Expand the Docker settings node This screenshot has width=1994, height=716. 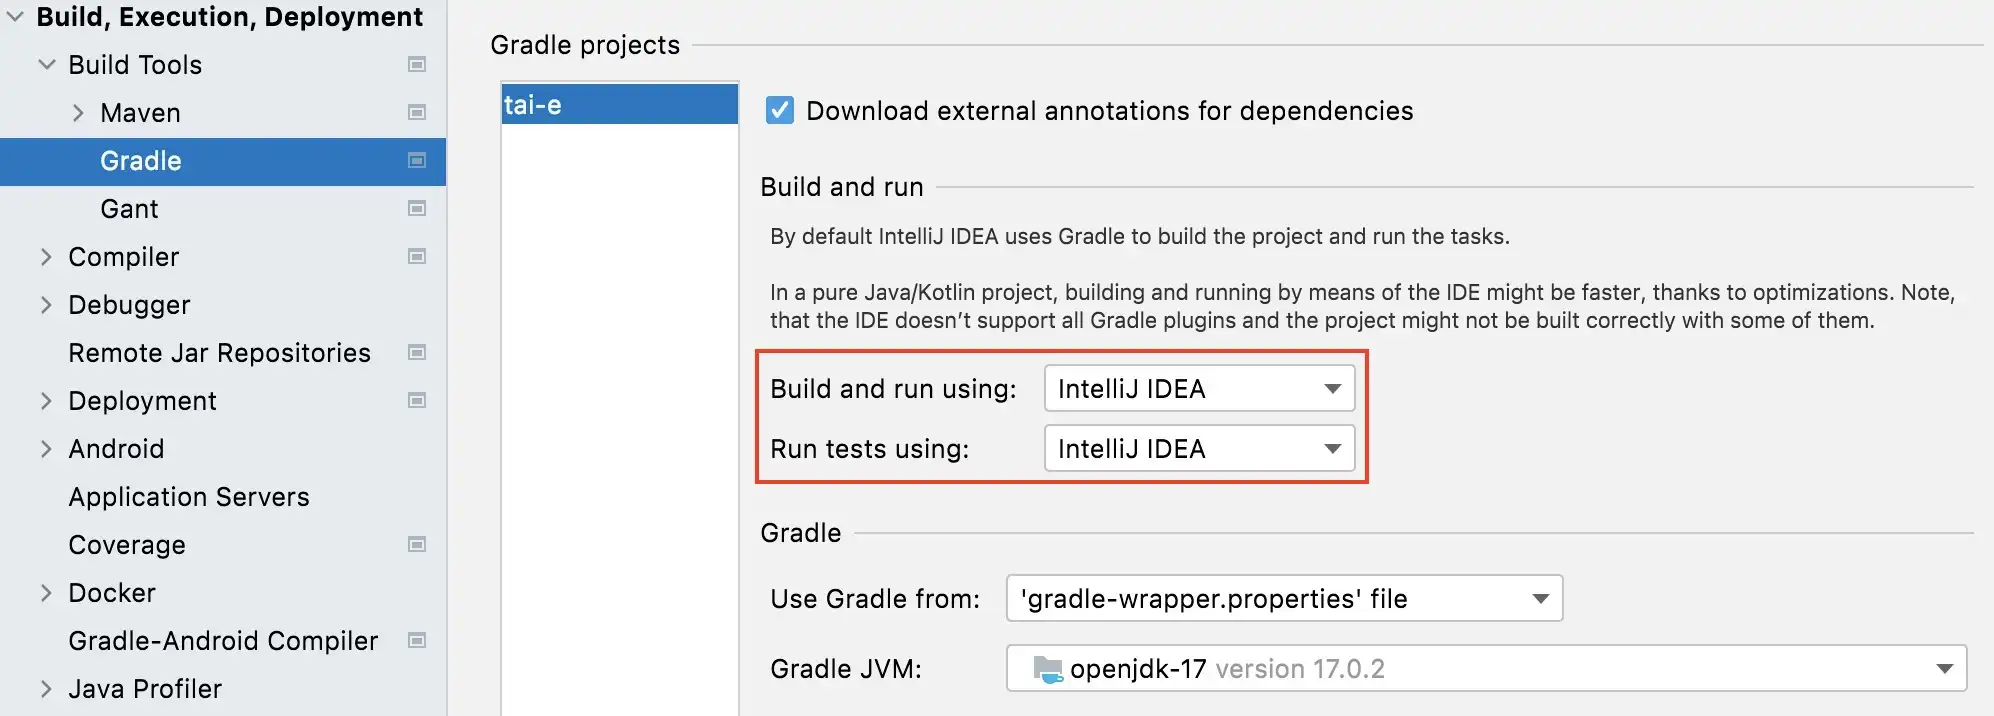coord(46,593)
